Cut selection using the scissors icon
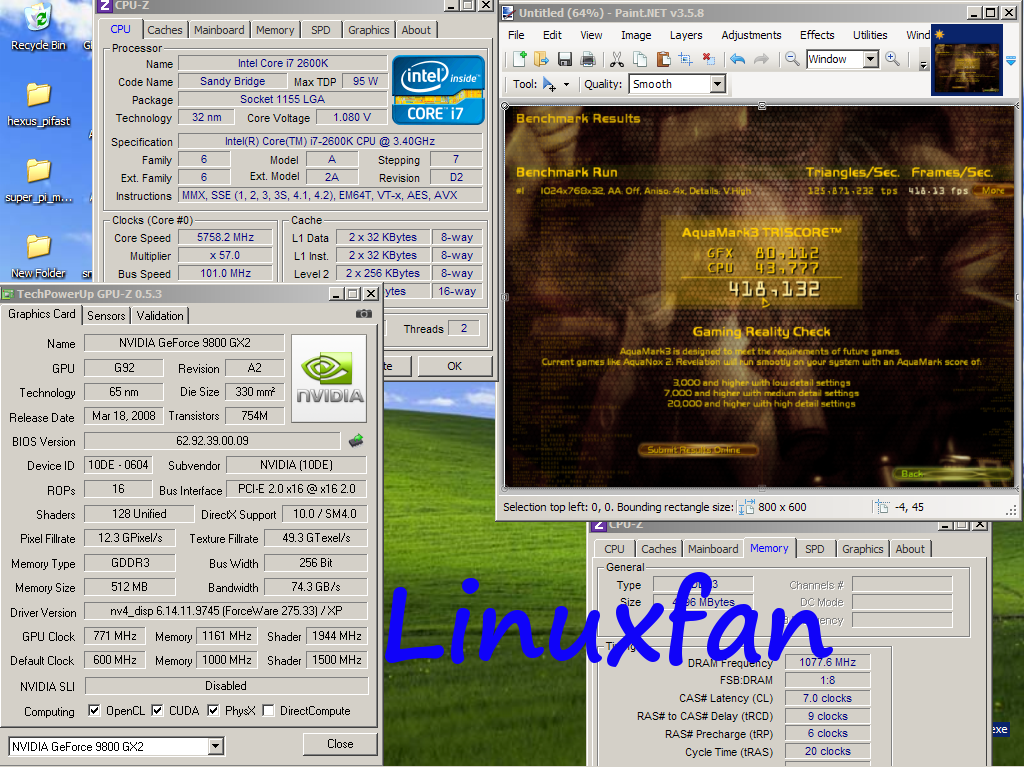The image size is (1024, 768). (x=616, y=59)
